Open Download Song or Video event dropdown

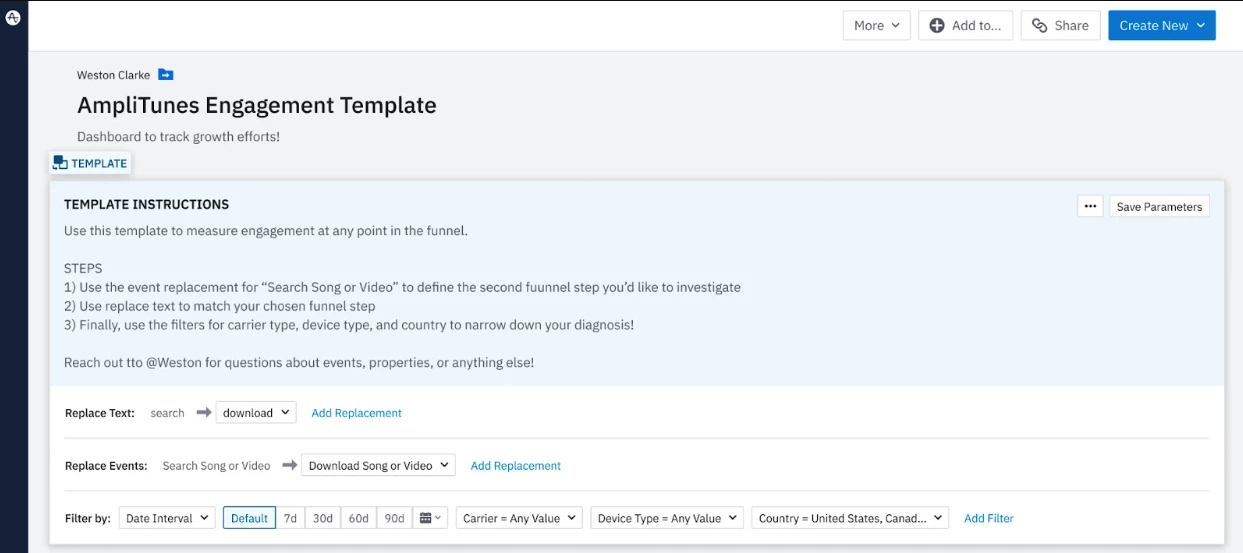[378, 466]
